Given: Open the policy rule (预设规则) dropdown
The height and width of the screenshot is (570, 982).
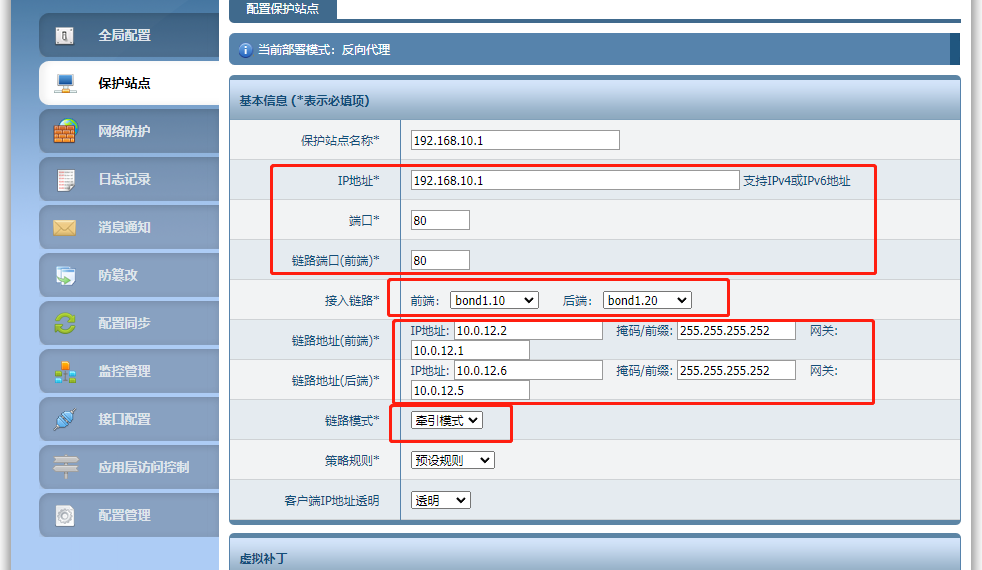Looking at the screenshot, I should [452, 460].
